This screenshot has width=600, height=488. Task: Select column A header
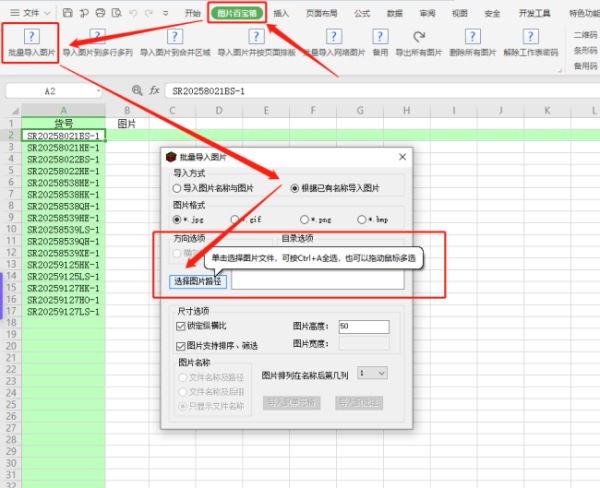pyautogui.click(x=64, y=111)
